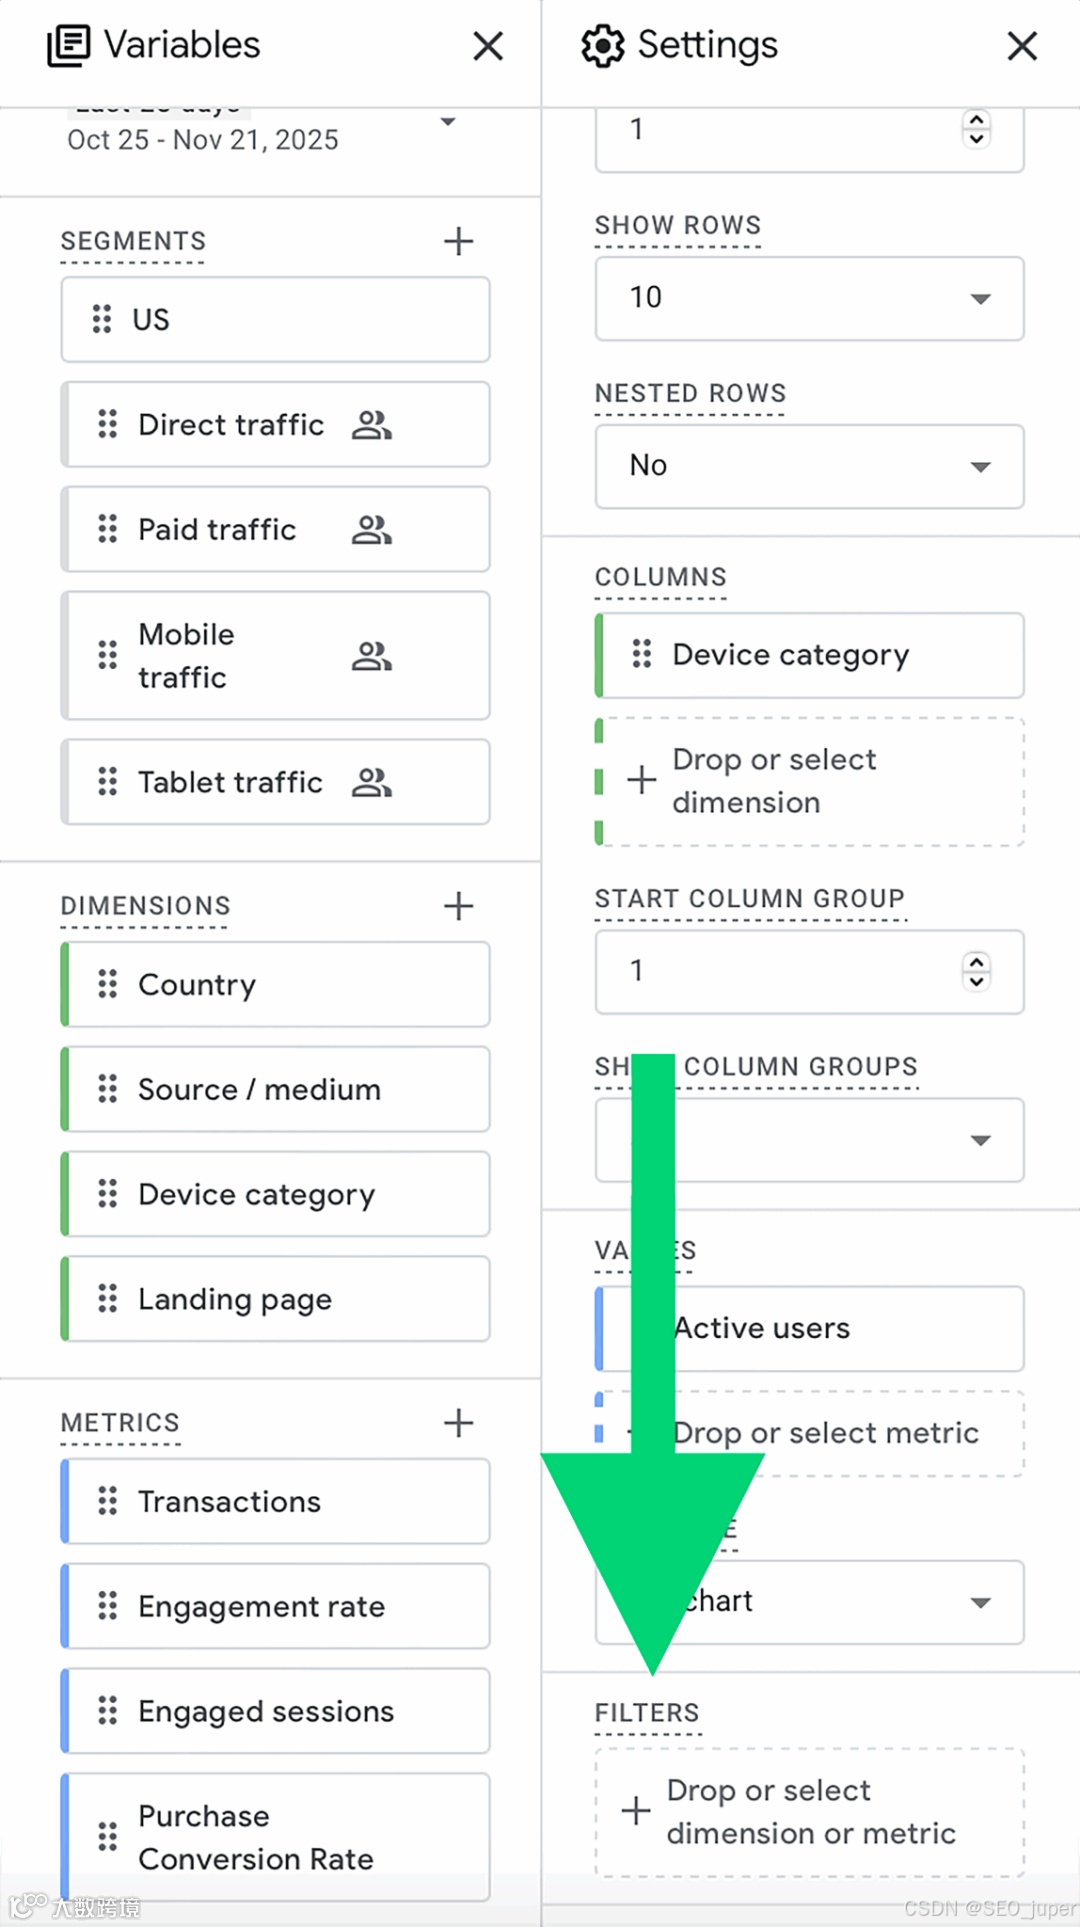Open the Show Rows dropdown

pos(809,298)
